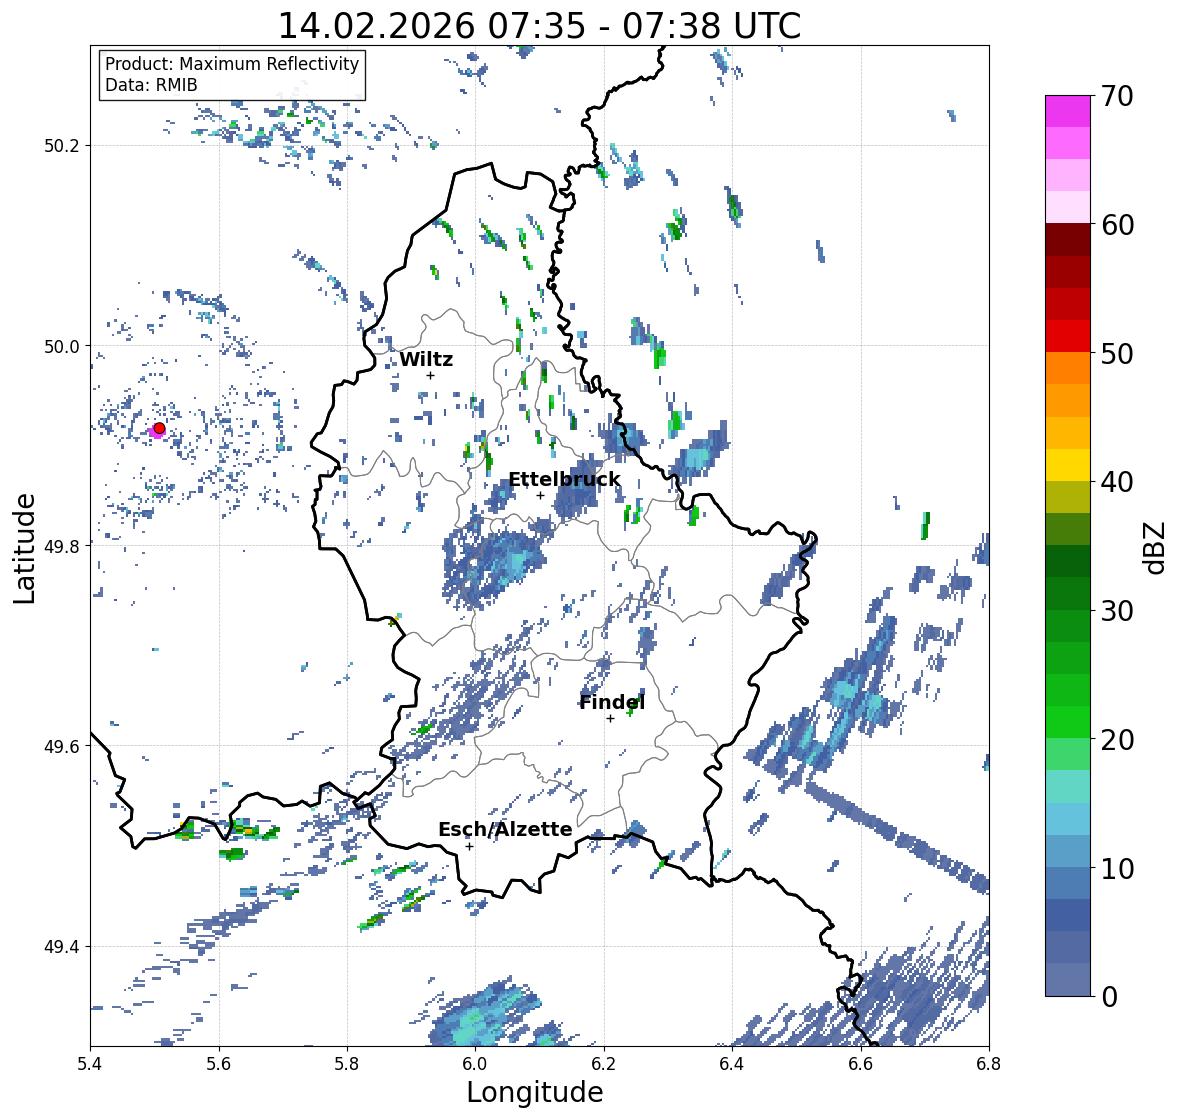
Task: Click the 20 tick on colorbar
Action: [x=1117, y=740]
